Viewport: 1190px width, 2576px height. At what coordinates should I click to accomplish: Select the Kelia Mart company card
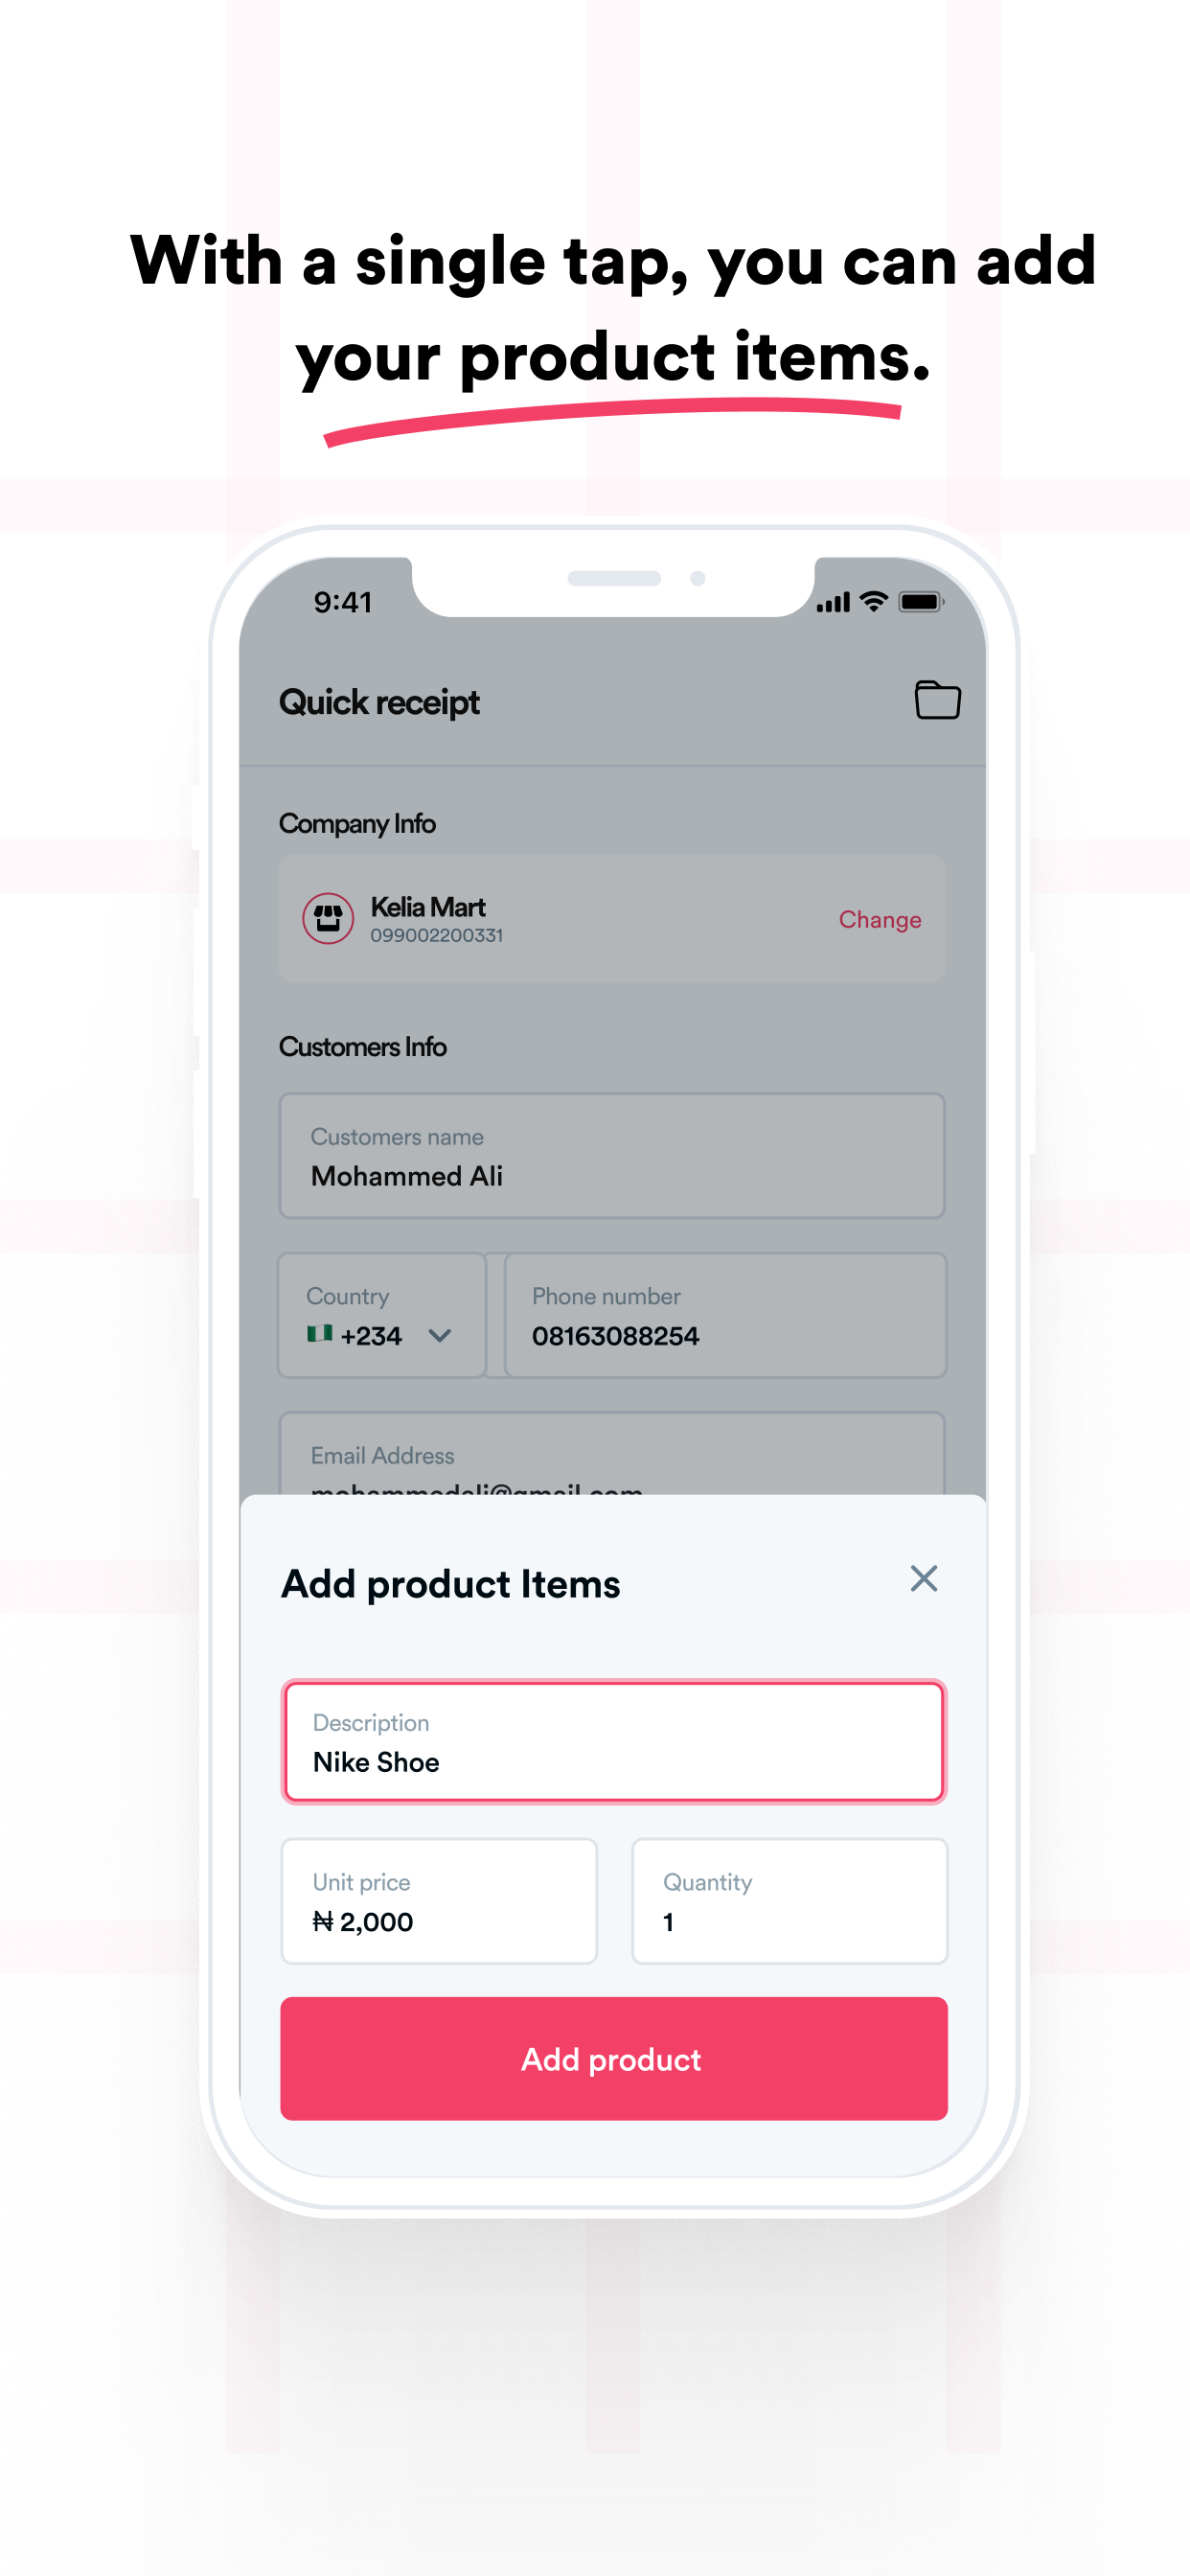[x=612, y=918]
